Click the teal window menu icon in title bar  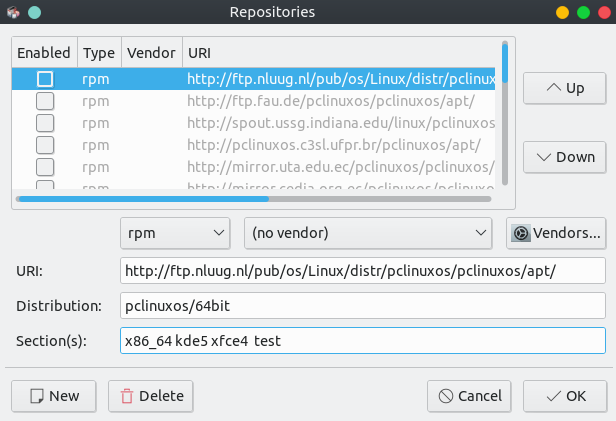click(x=34, y=13)
